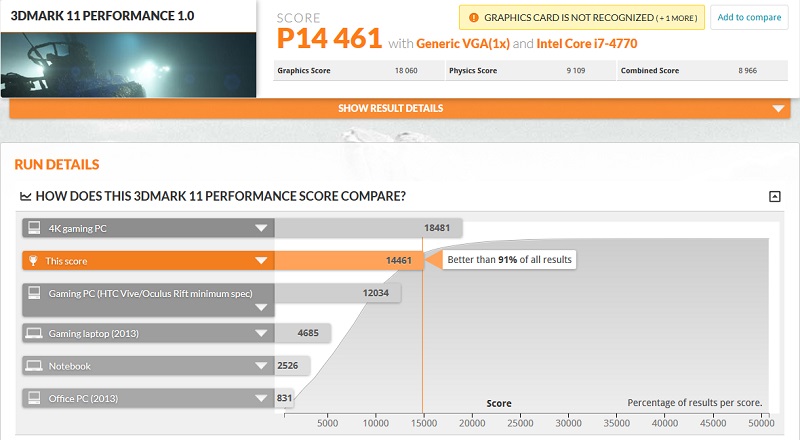Click the Add to compare button
Screen dimensions: 800x440
pyautogui.click(x=750, y=17)
